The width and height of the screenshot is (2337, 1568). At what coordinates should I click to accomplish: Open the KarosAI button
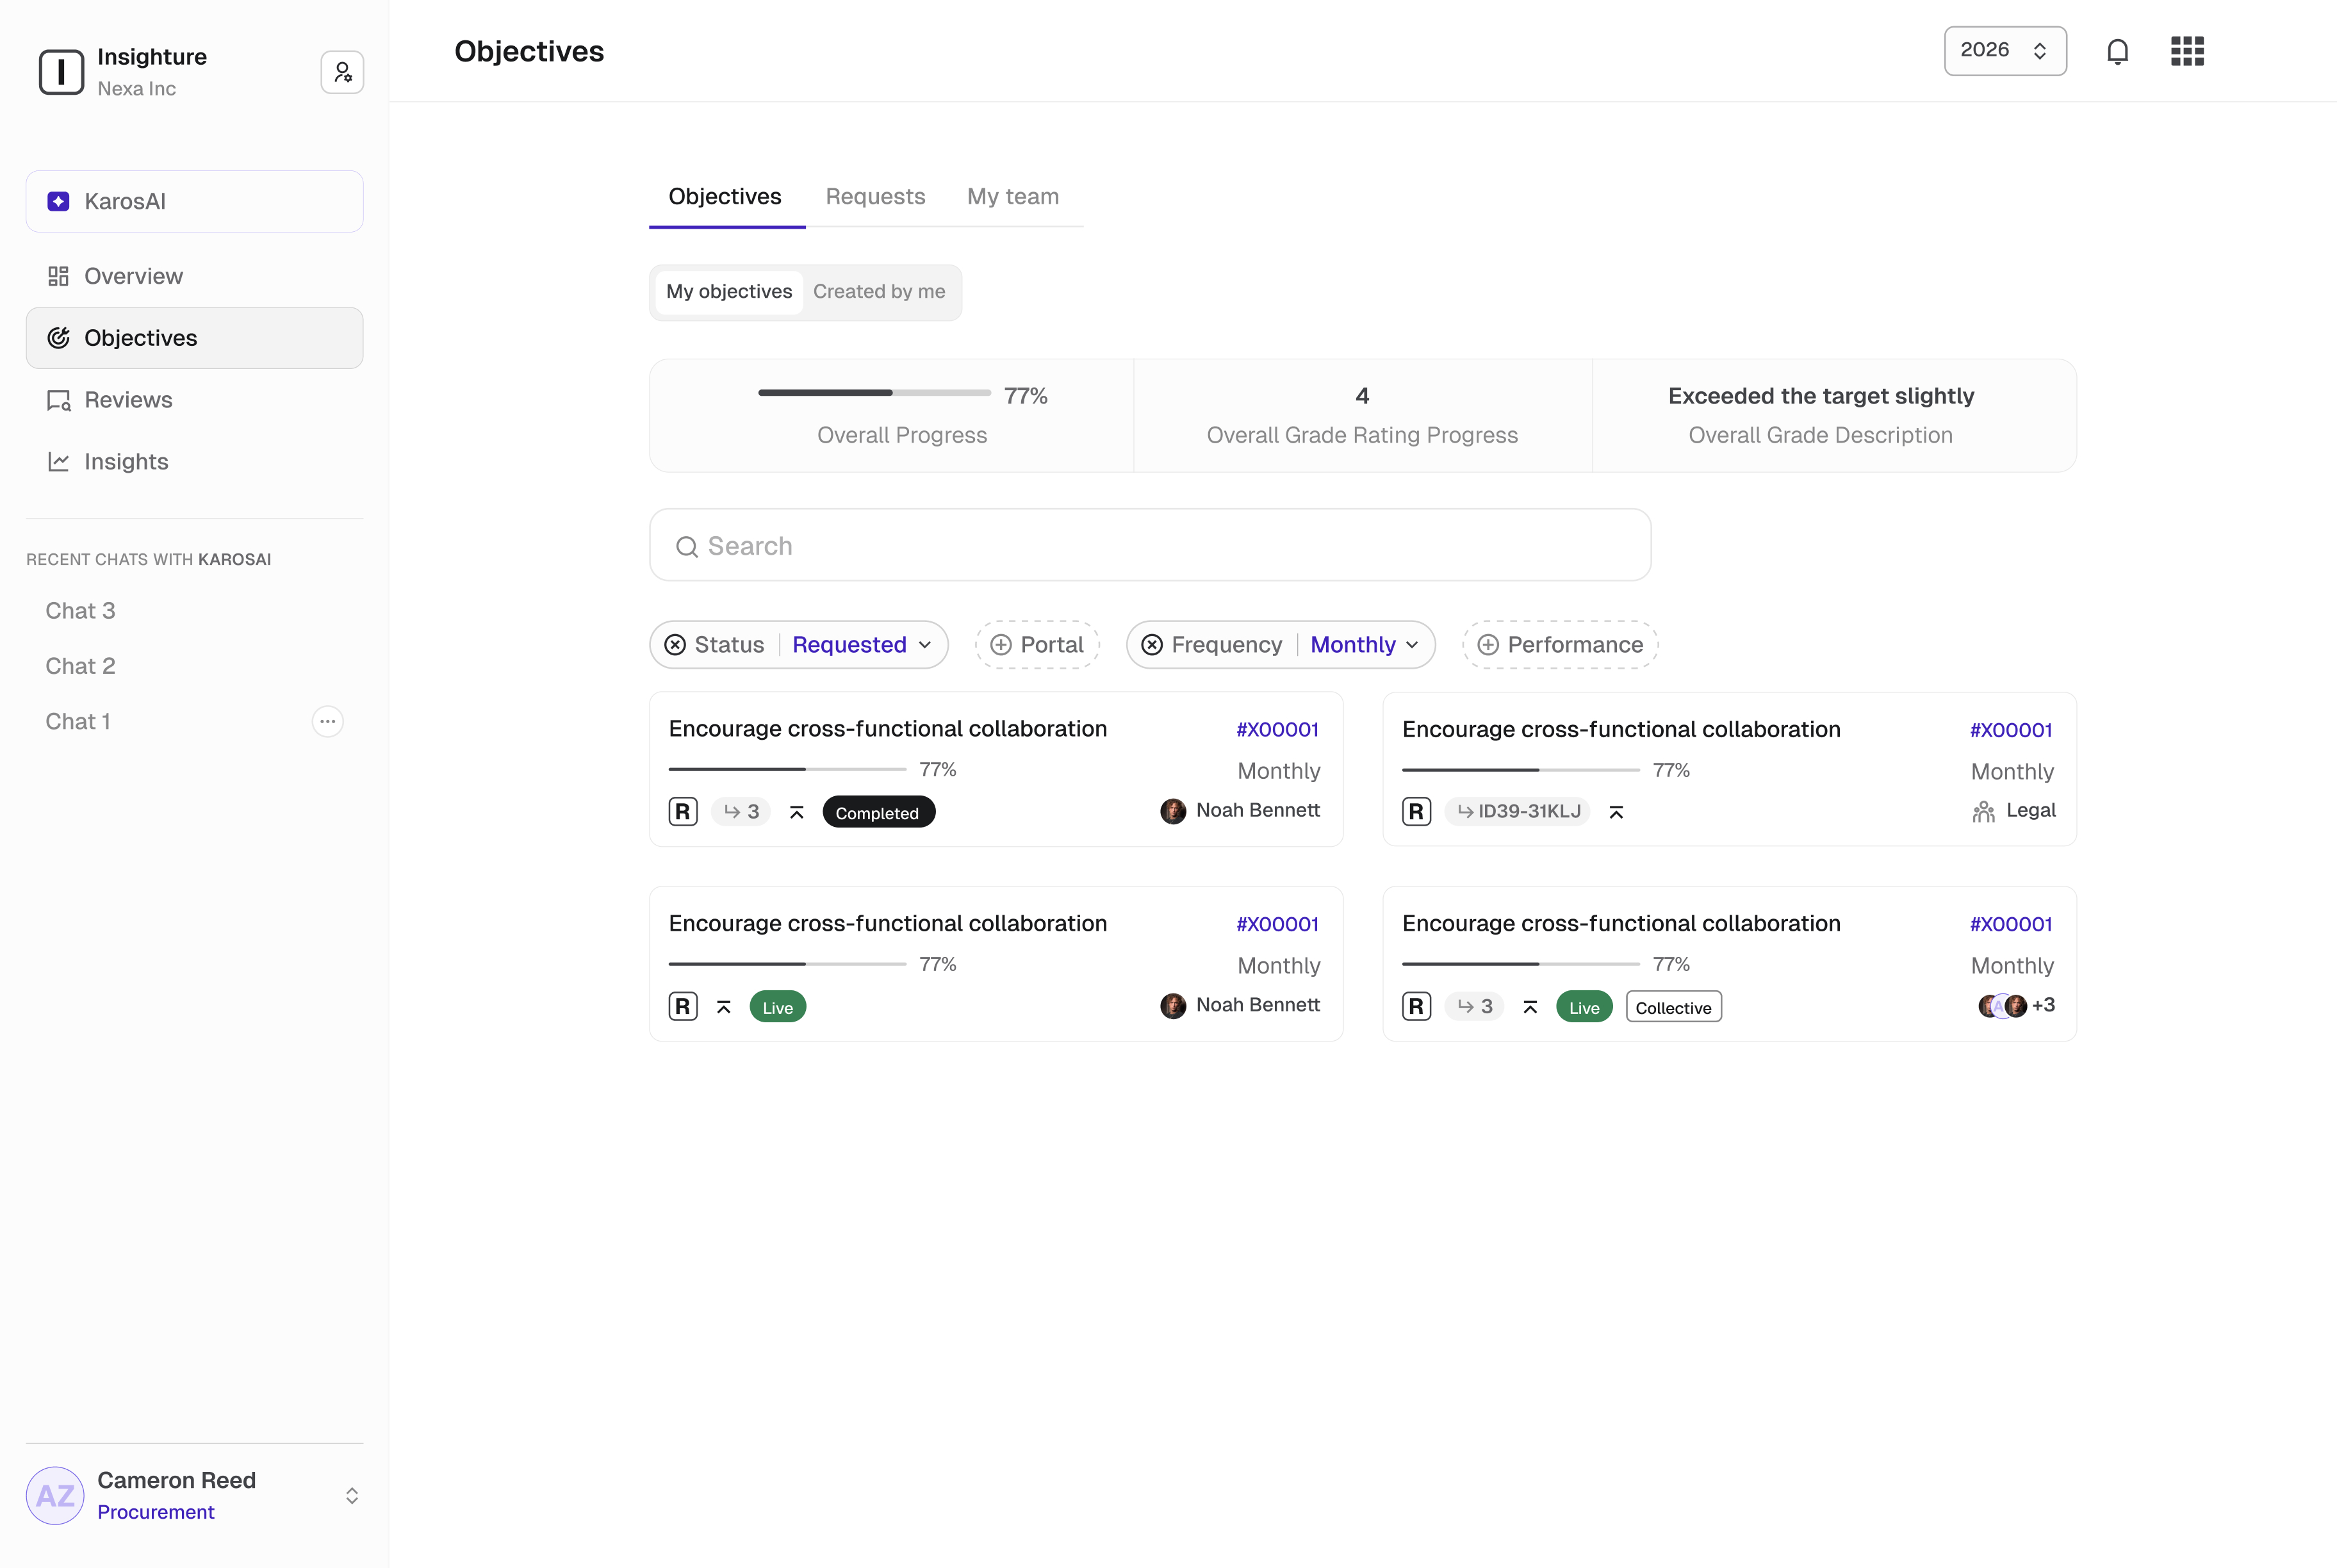click(x=195, y=201)
